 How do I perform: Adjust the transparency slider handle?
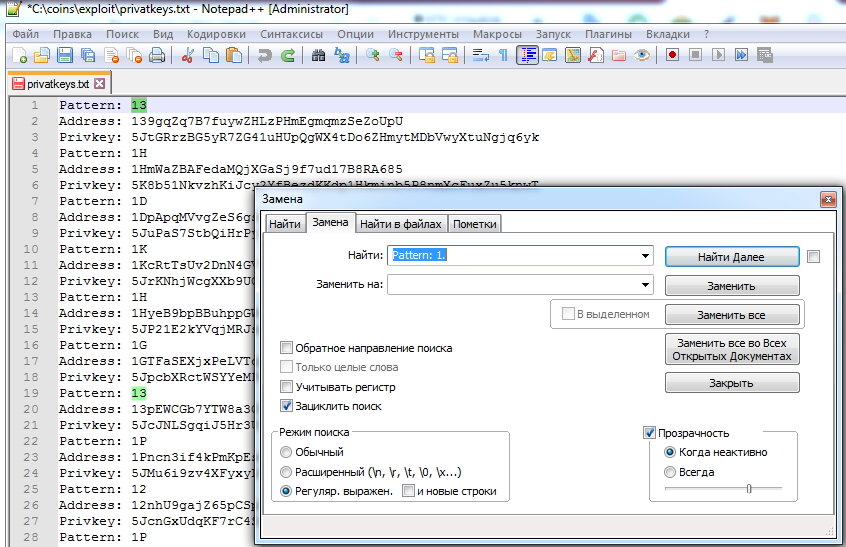click(x=748, y=489)
